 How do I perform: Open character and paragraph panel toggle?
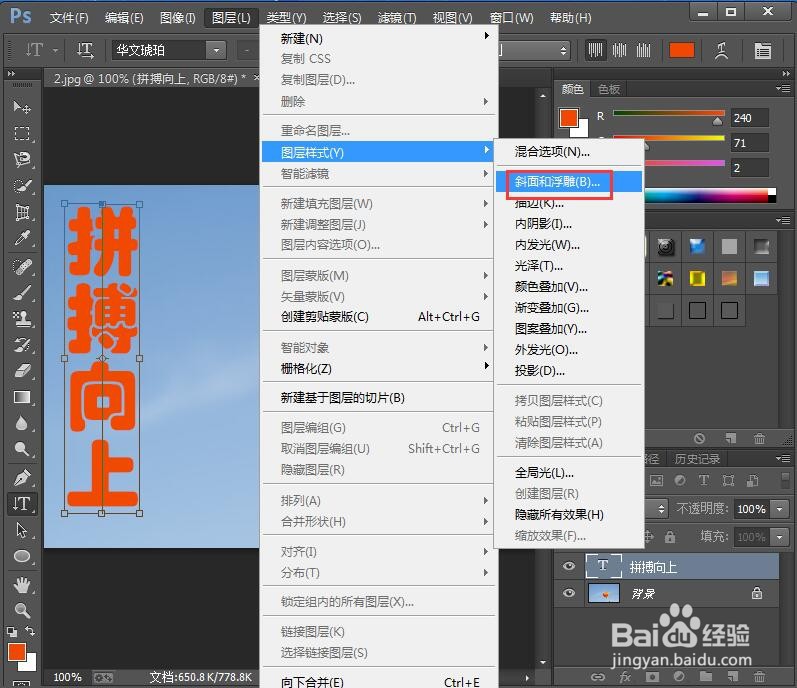tap(762, 50)
